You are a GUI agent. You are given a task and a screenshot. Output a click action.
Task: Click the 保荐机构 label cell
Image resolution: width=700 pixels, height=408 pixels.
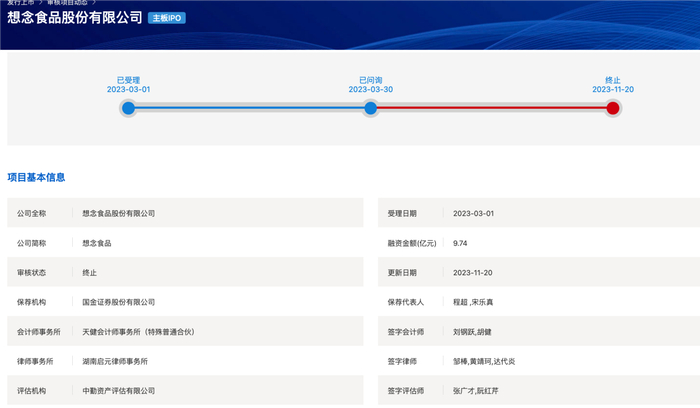[31, 302]
